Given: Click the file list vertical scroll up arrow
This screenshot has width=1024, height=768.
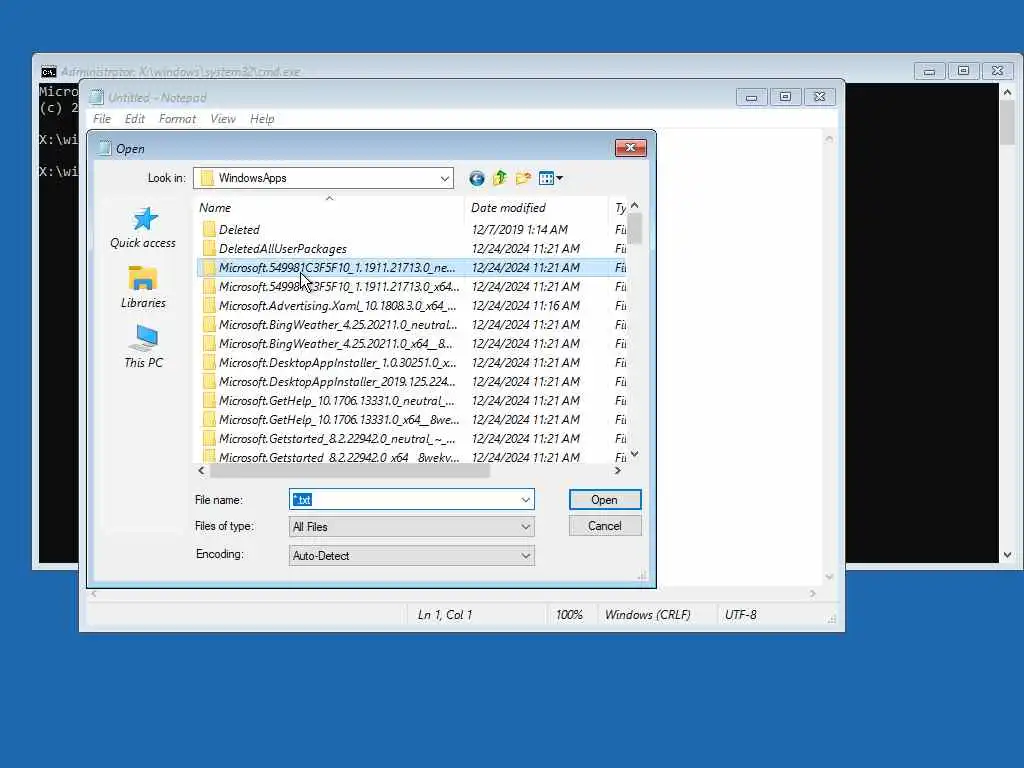Looking at the screenshot, I should (x=634, y=206).
